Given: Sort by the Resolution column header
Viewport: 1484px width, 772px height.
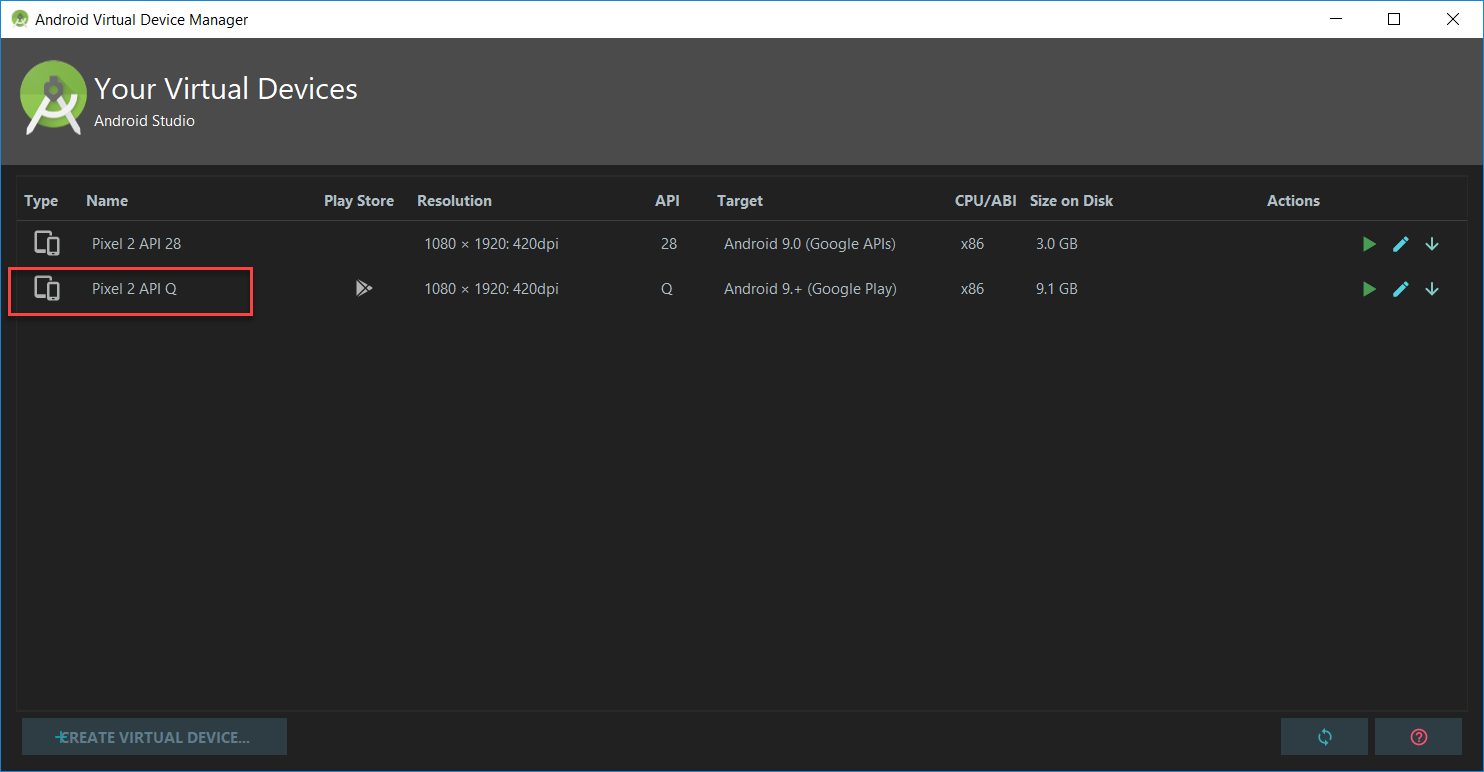Looking at the screenshot, I should [x=454, y=200].
